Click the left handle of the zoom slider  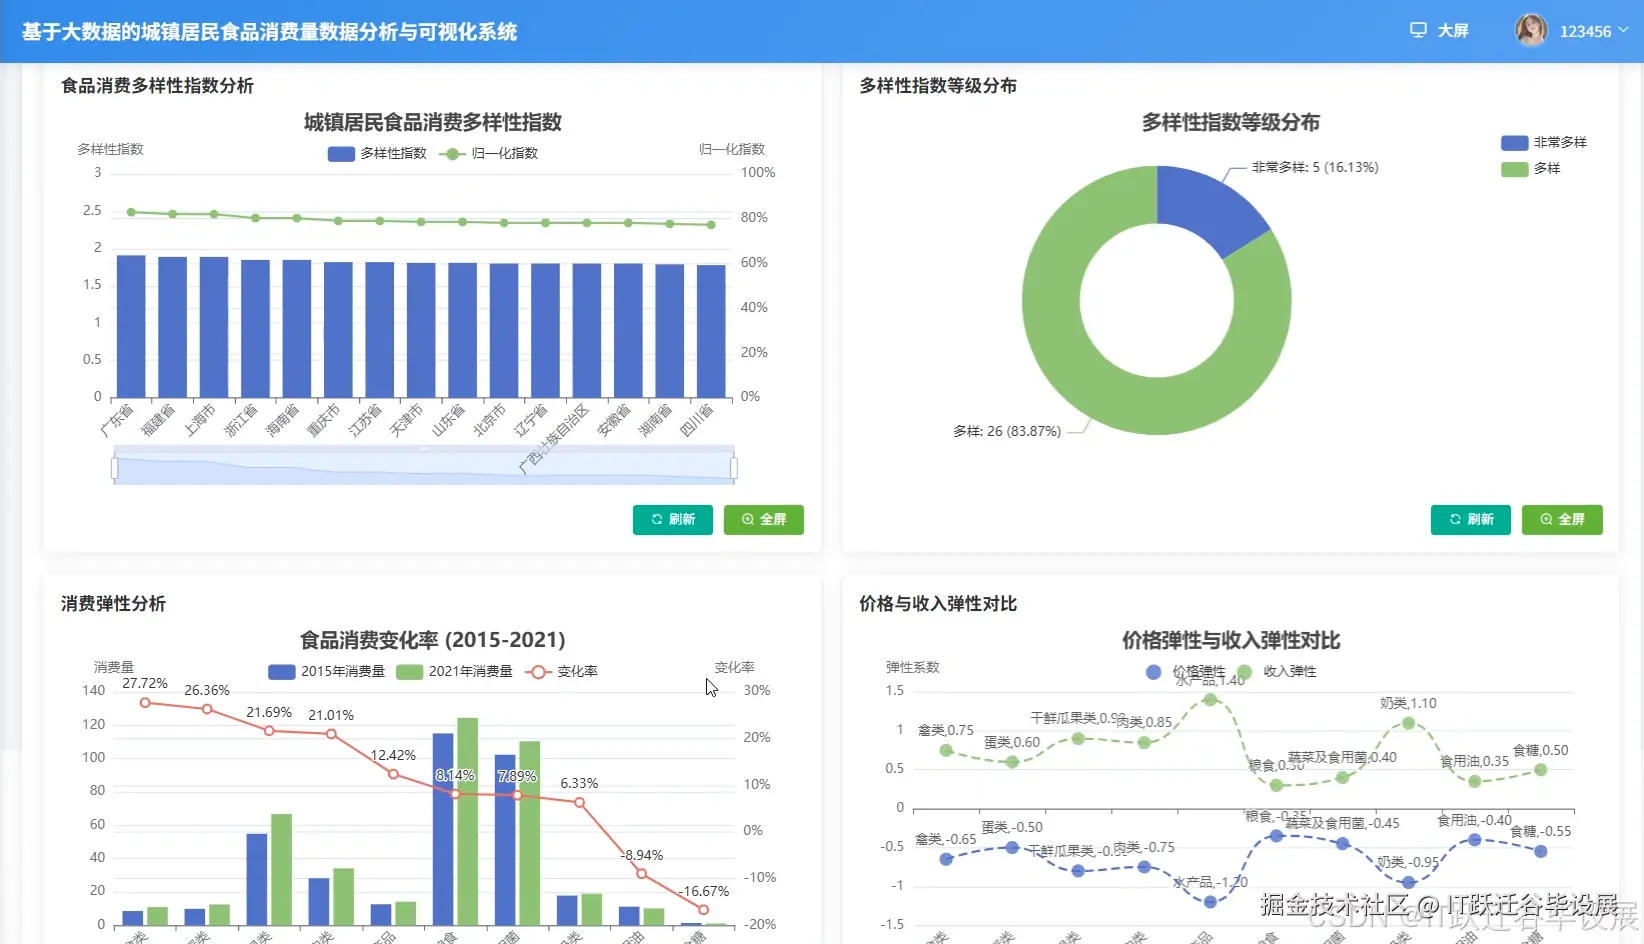(115, 468)
